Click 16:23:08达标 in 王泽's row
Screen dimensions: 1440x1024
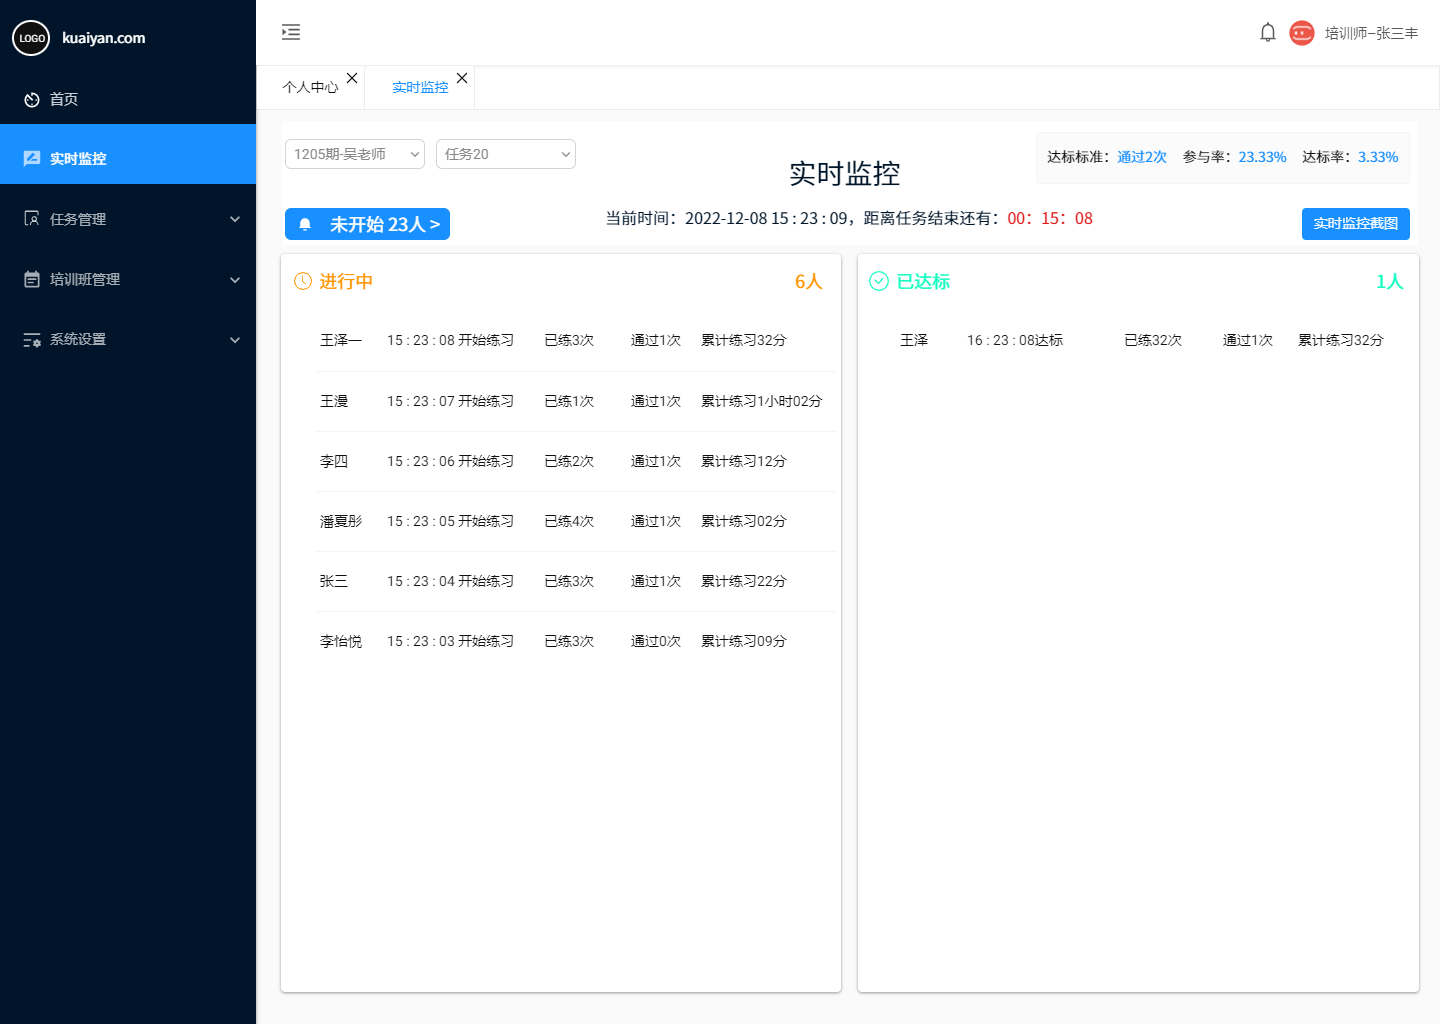(1015, 340)
